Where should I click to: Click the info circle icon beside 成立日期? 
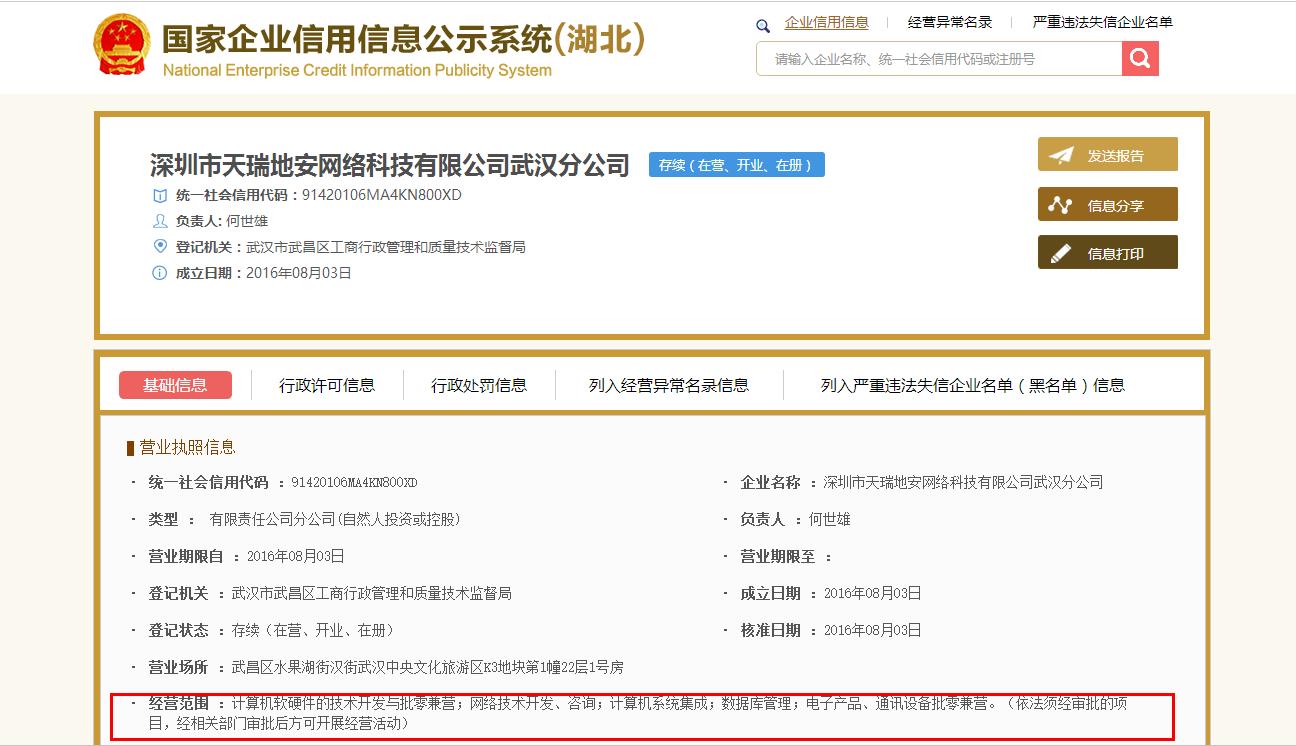pyautogui.click(x=159, y=273)
